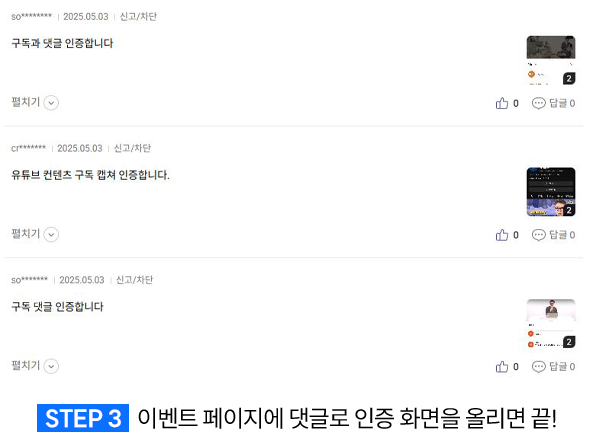This screenshot has height=432, width=592.
Task: Click thumbs-up icon on '유튜브 컨텐츠 구독 캡쳐' comment
Action: tap(501, 235)
